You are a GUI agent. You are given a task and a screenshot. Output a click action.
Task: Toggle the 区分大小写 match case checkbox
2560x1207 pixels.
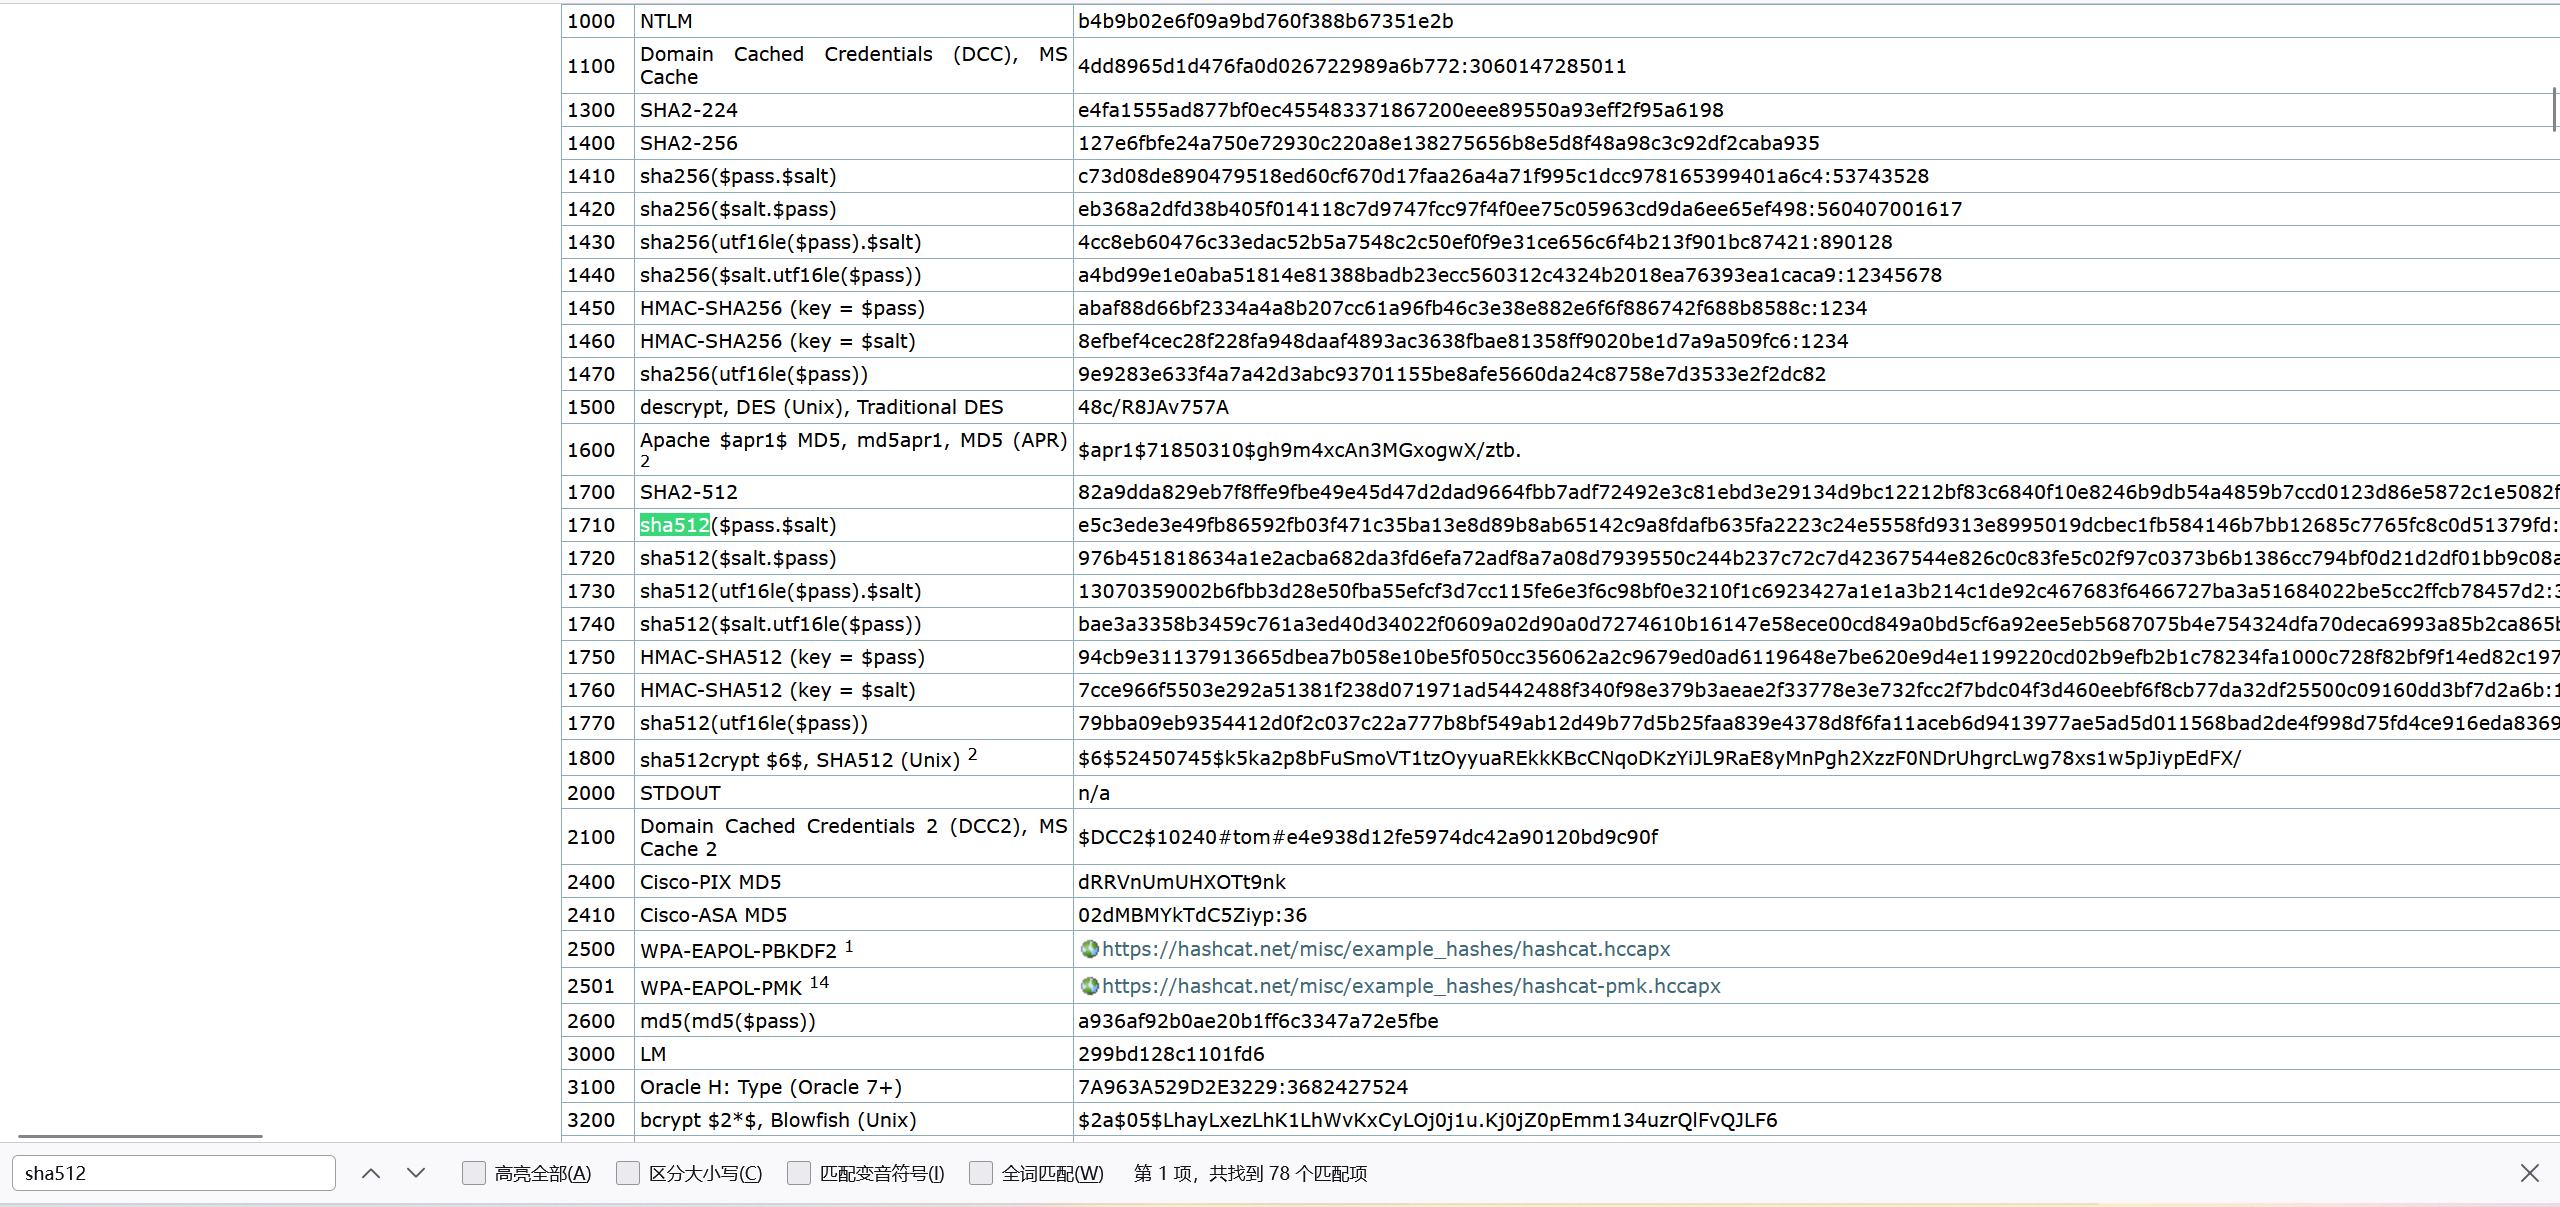point(628,1173)
